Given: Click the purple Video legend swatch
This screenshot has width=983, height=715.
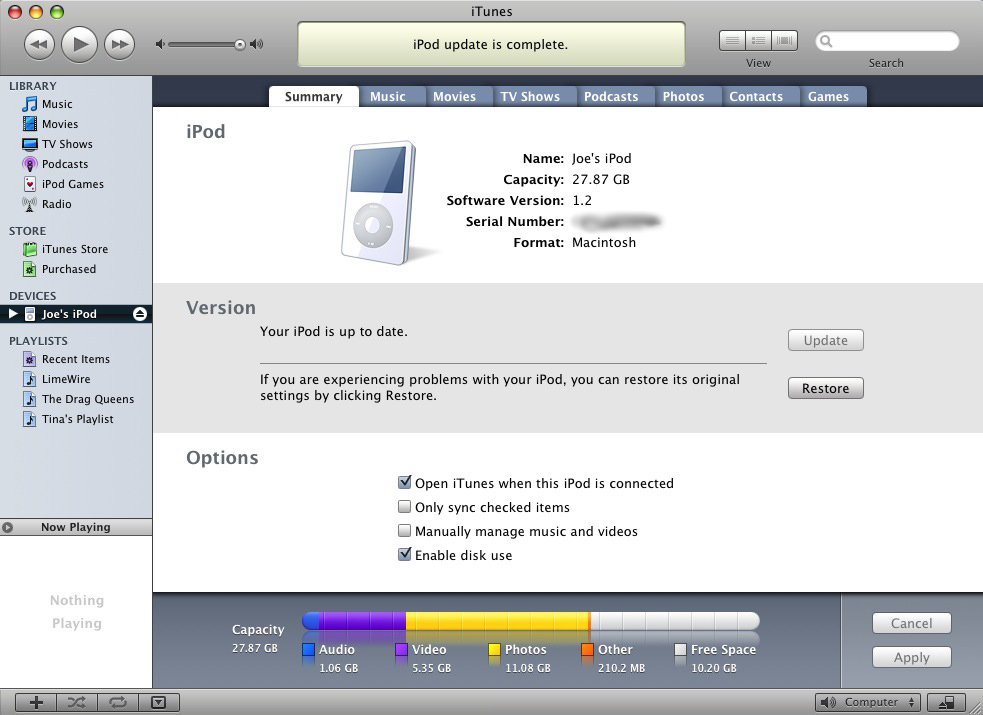Looking at the screenshot, I should point(401,650).
